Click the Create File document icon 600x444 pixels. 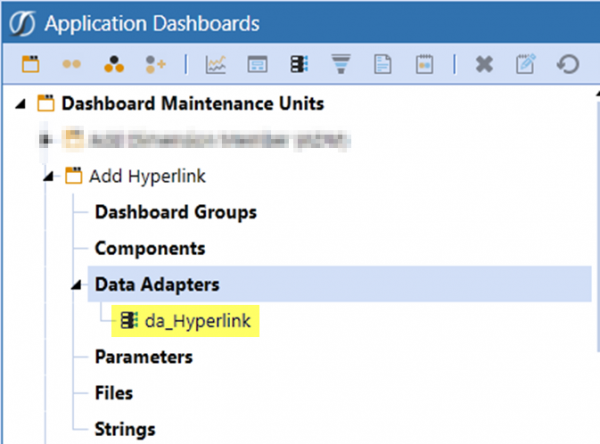(381, 65)
